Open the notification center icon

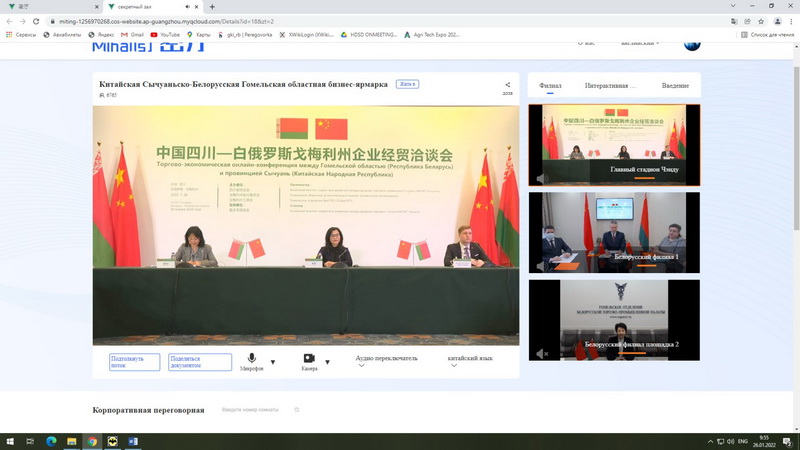point(788,441)
